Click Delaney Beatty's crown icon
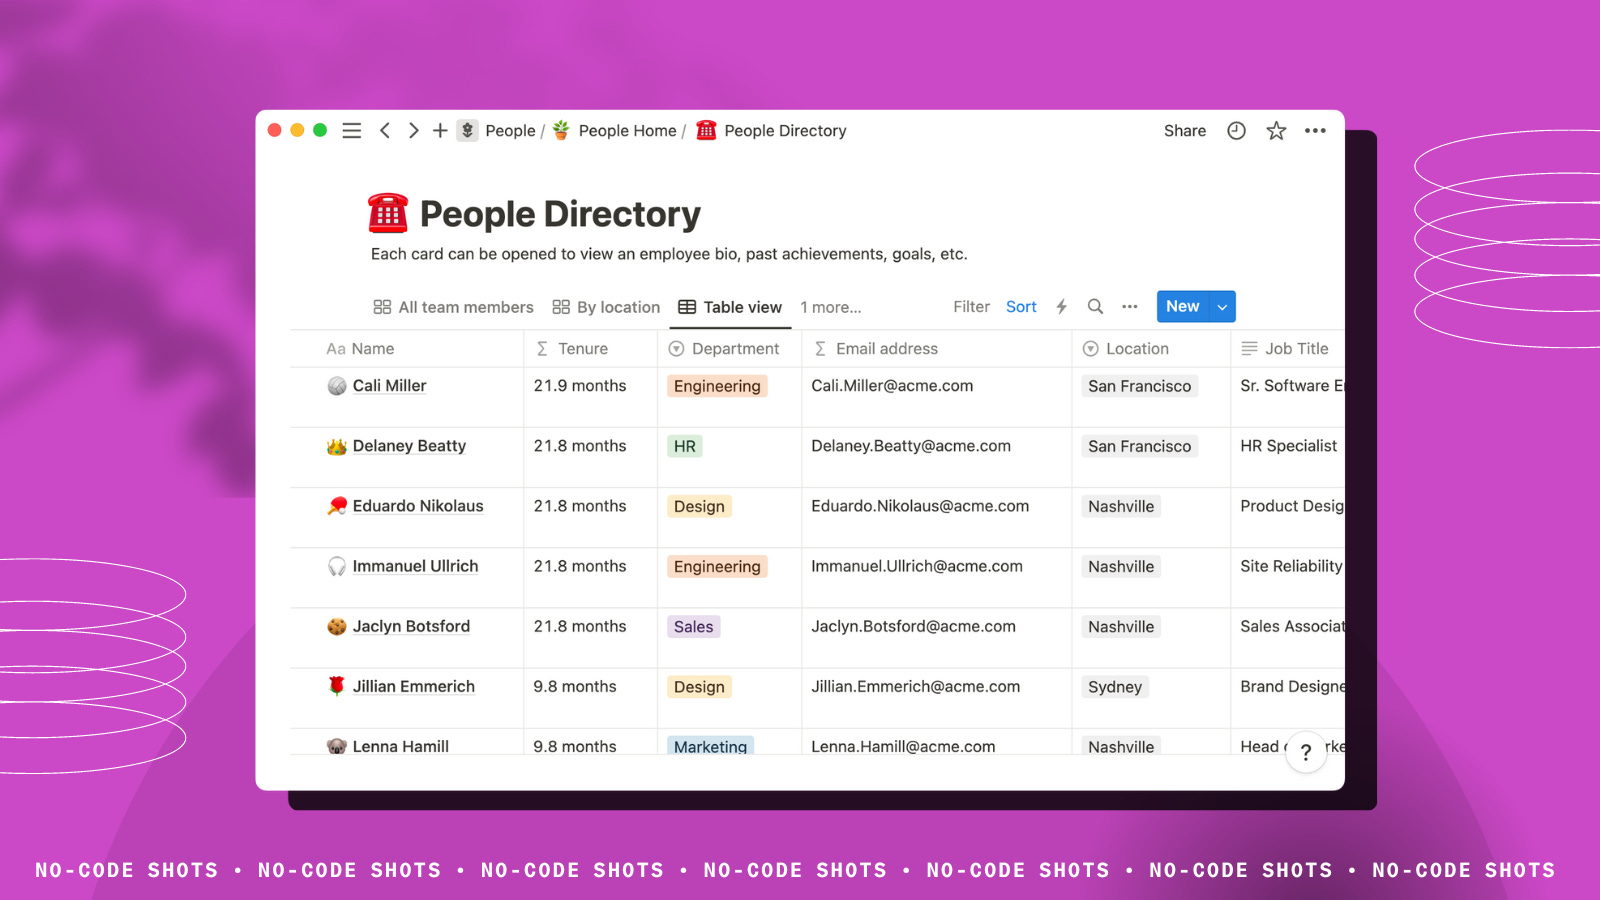Image resolution: width=1600 pixels, height=900 pixels. 337,446
